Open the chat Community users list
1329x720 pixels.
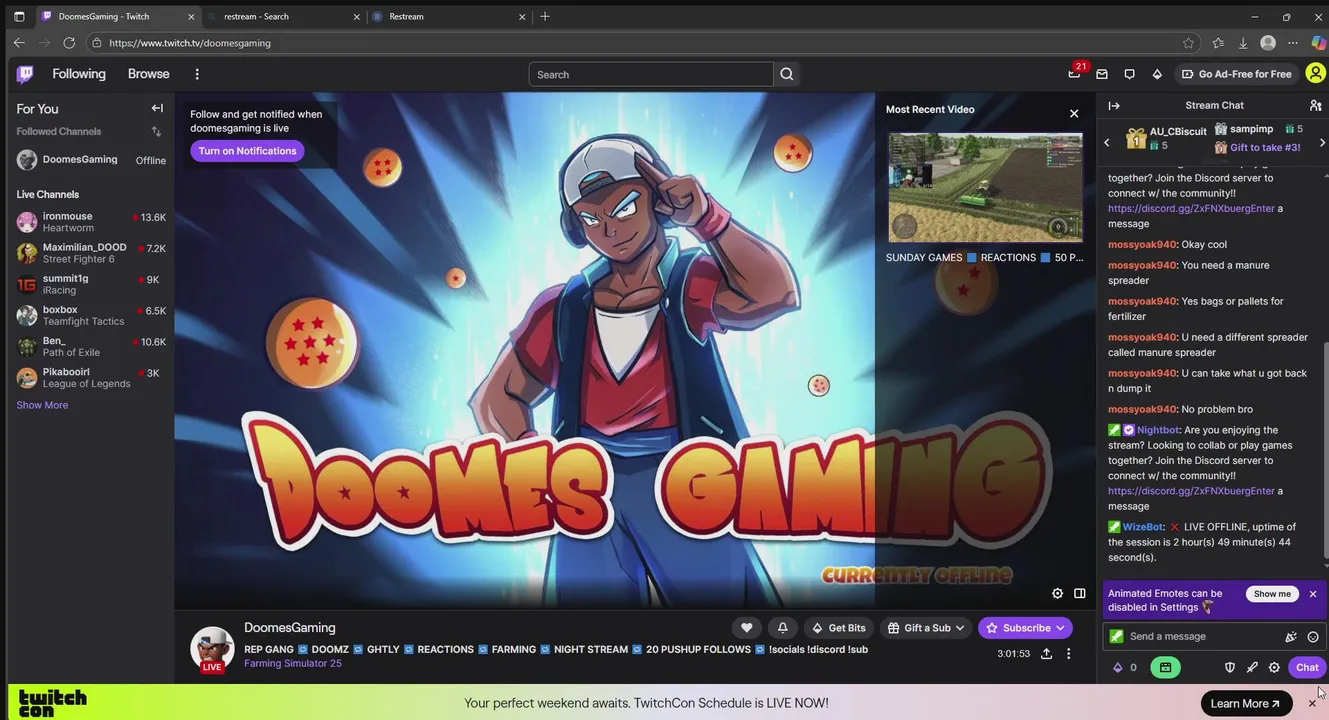(x=1315, y=105)
